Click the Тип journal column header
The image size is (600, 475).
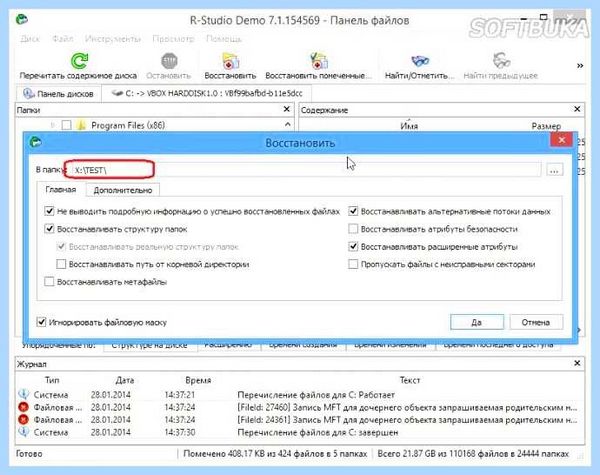pyautogui.click(x=52, y=380)
